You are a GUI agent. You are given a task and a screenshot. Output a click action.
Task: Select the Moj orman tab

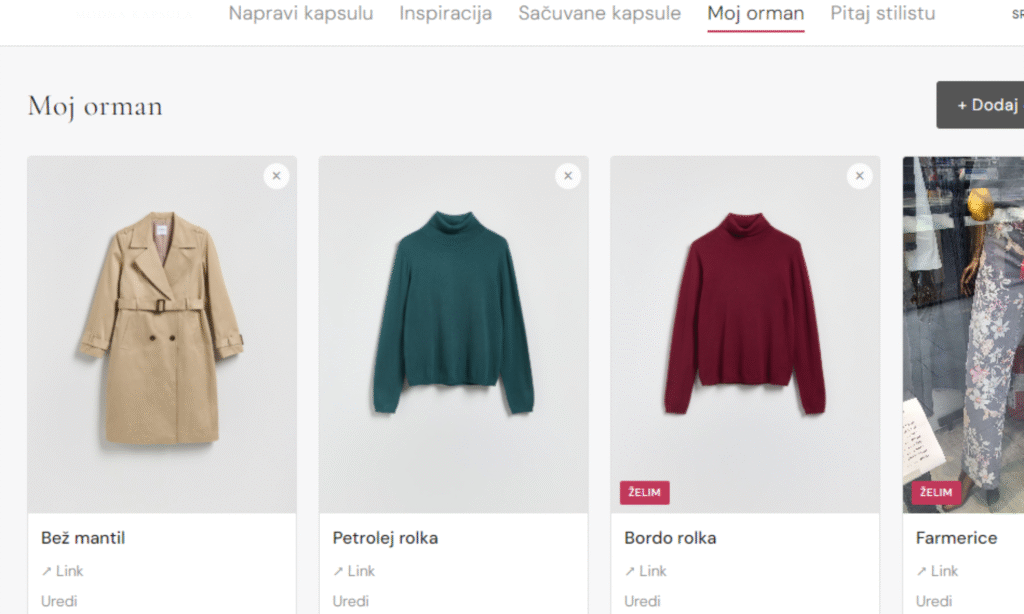pos(755,14)
